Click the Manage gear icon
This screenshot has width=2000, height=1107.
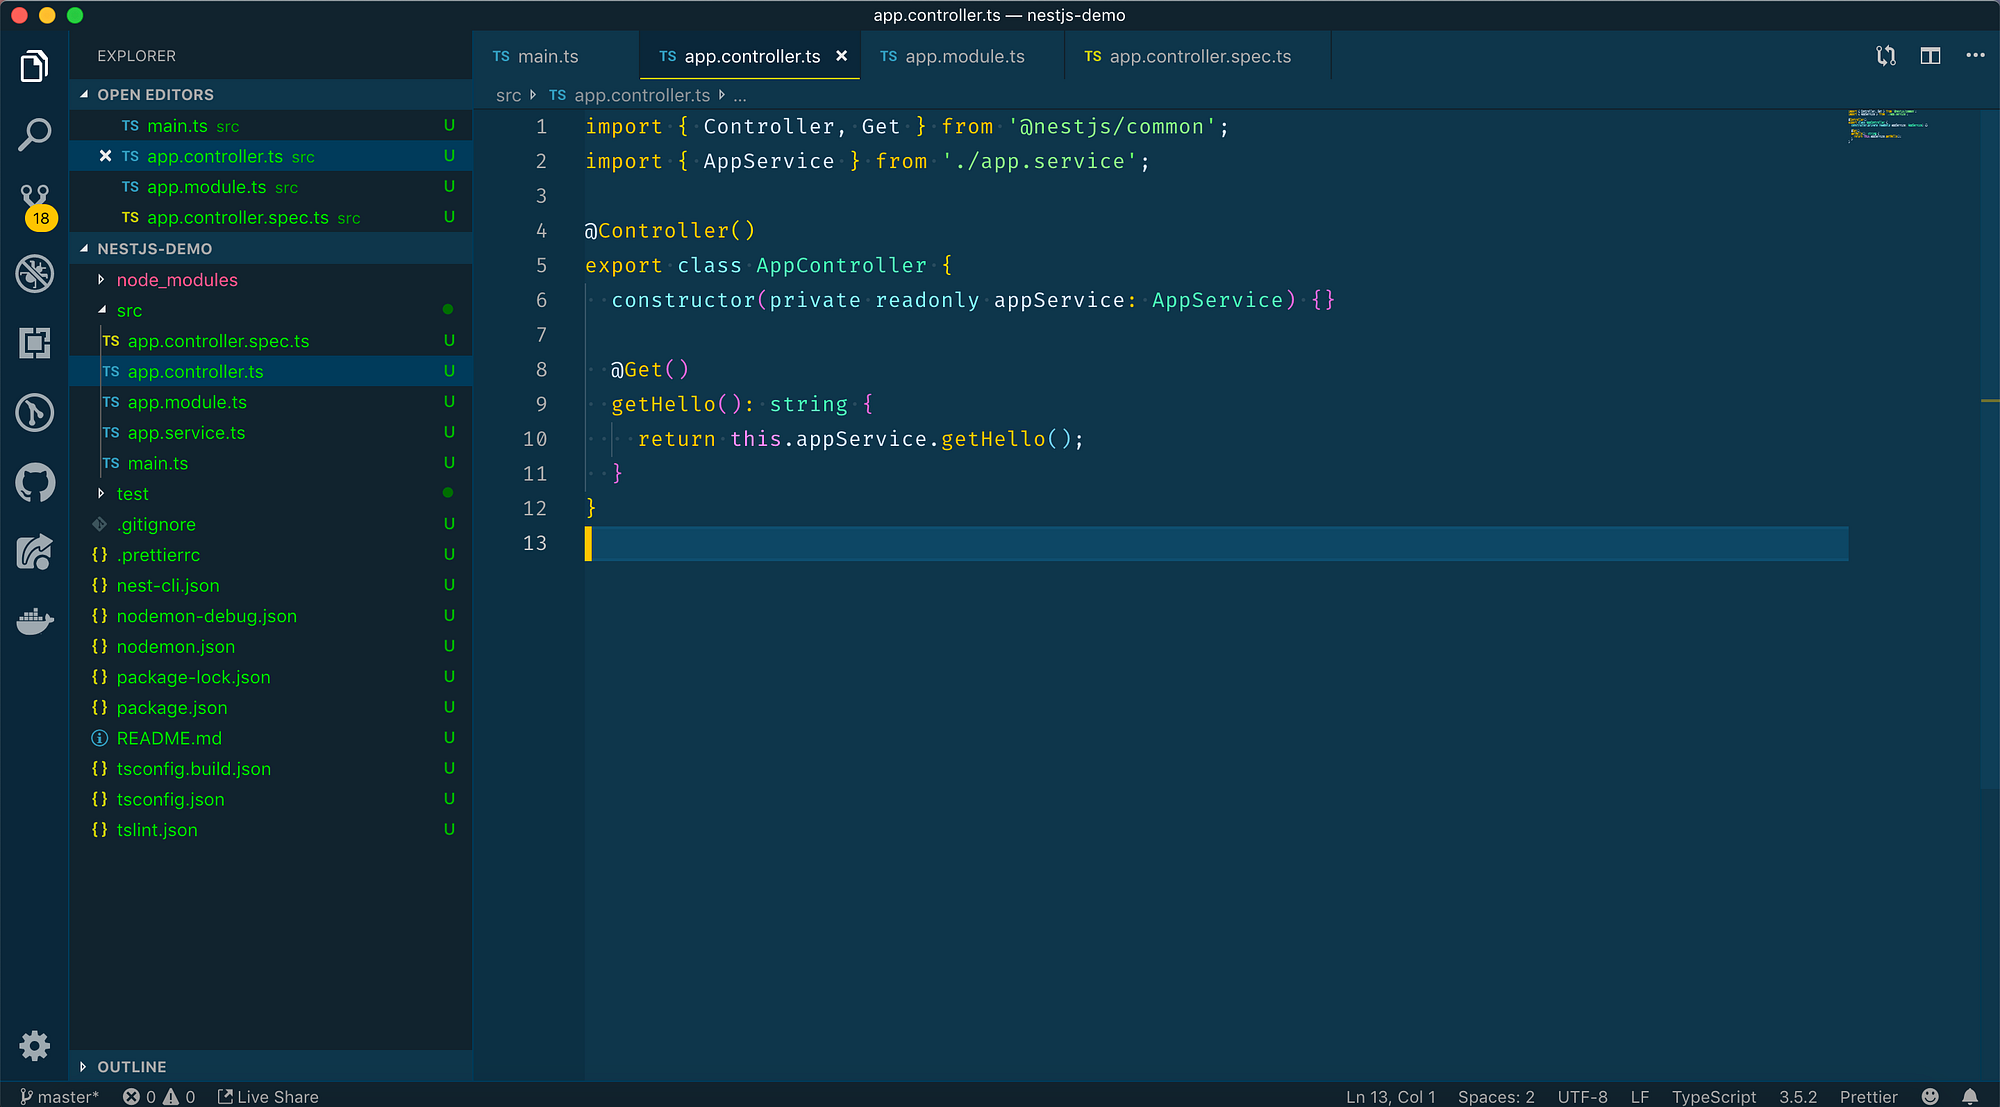click(35, 1046)
